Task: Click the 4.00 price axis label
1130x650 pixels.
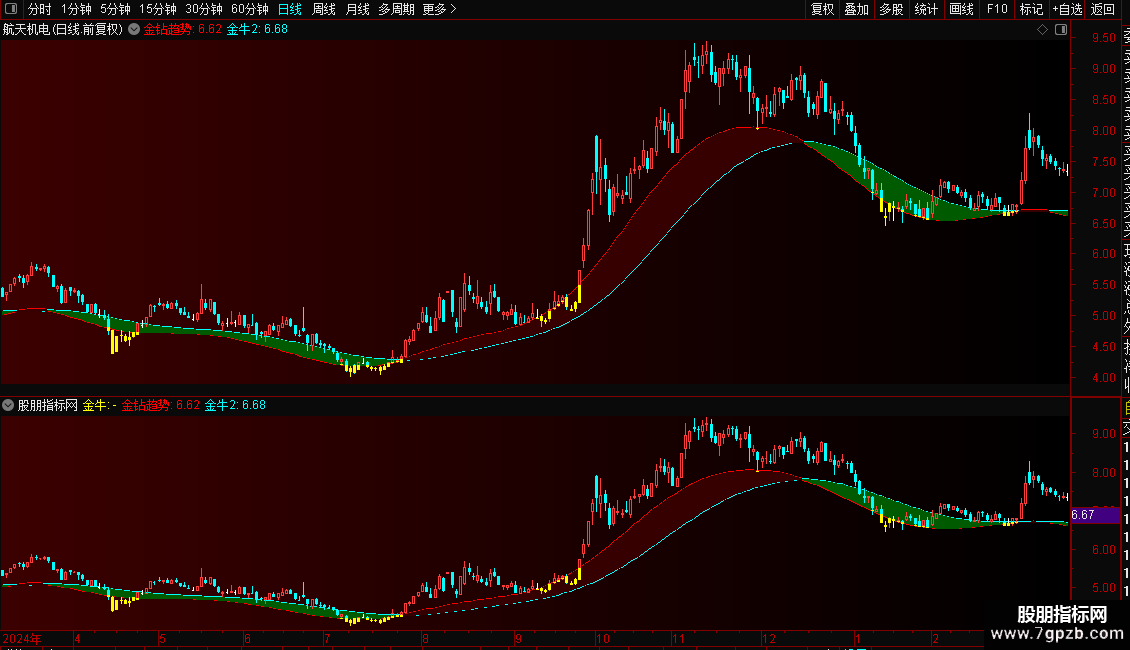Action: click(x=1103, y=378)
